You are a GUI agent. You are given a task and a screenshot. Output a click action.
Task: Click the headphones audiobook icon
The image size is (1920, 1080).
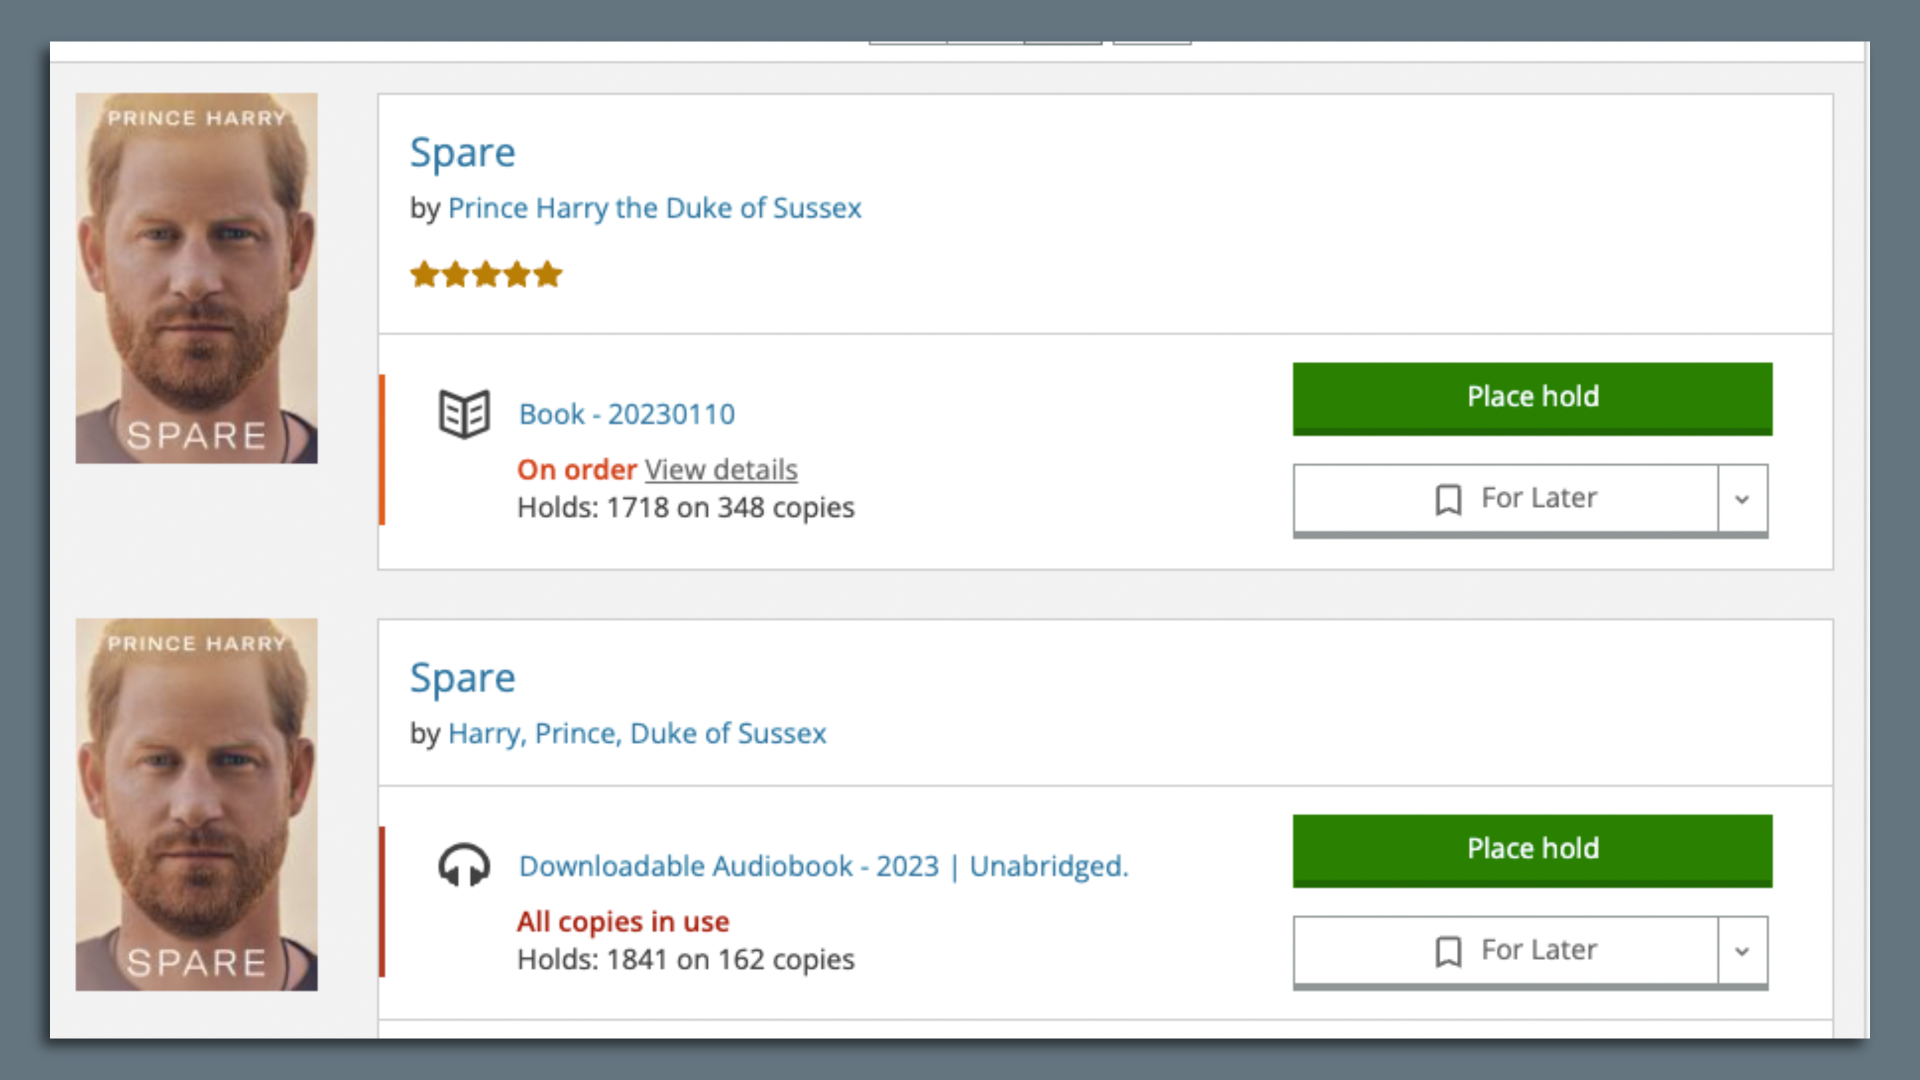[x=464, y=865]
